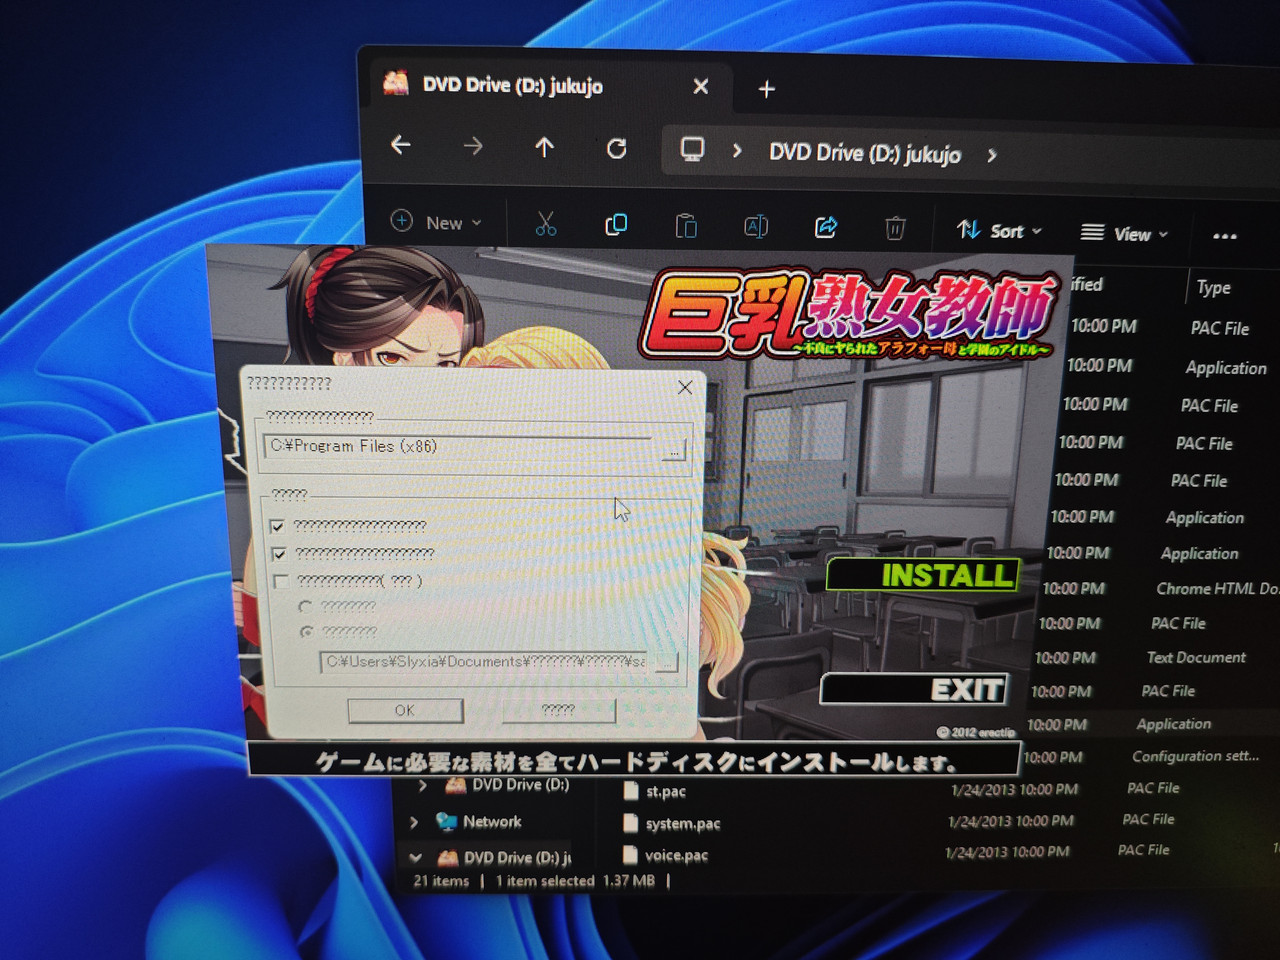Select the voice.pac file name

pyautogui.click(x=677, y=856)
